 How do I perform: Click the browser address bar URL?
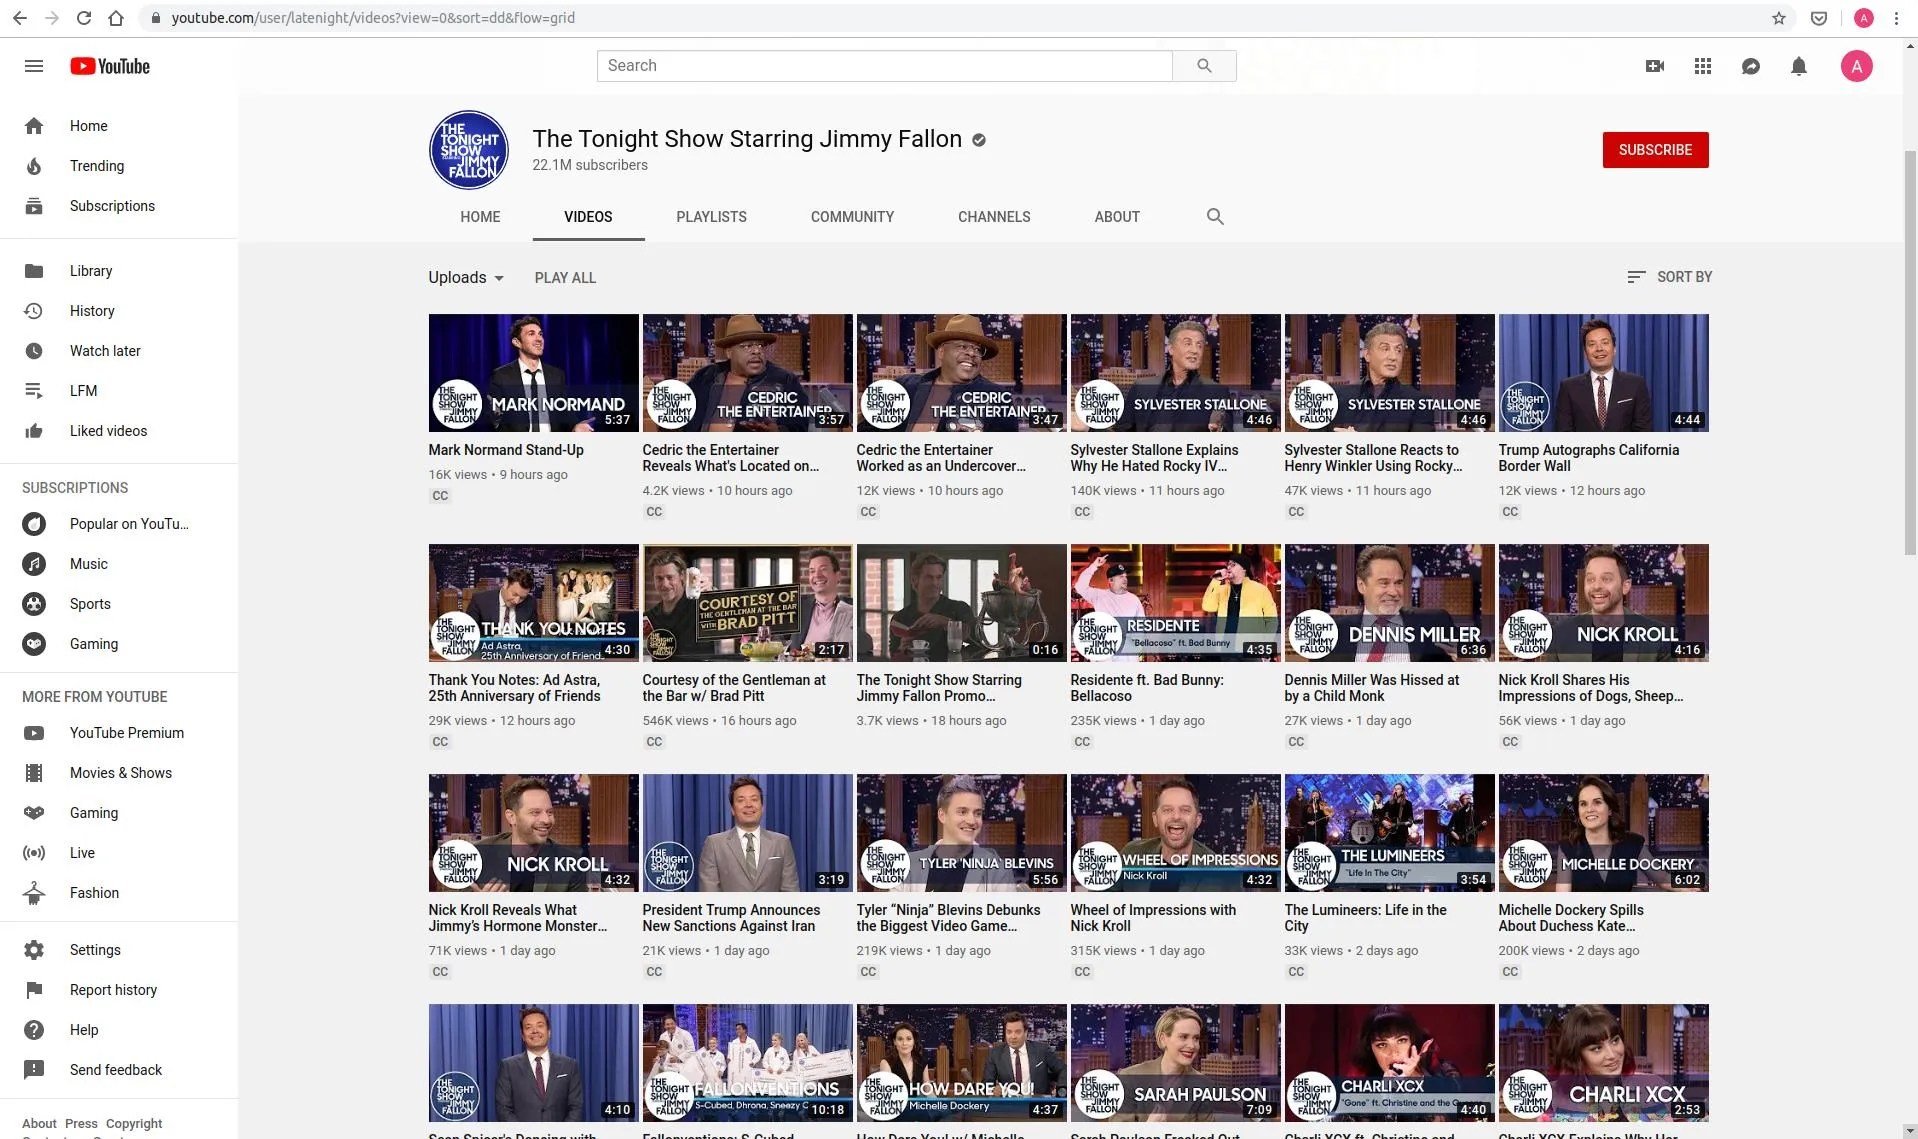click(x=372, y=18)
